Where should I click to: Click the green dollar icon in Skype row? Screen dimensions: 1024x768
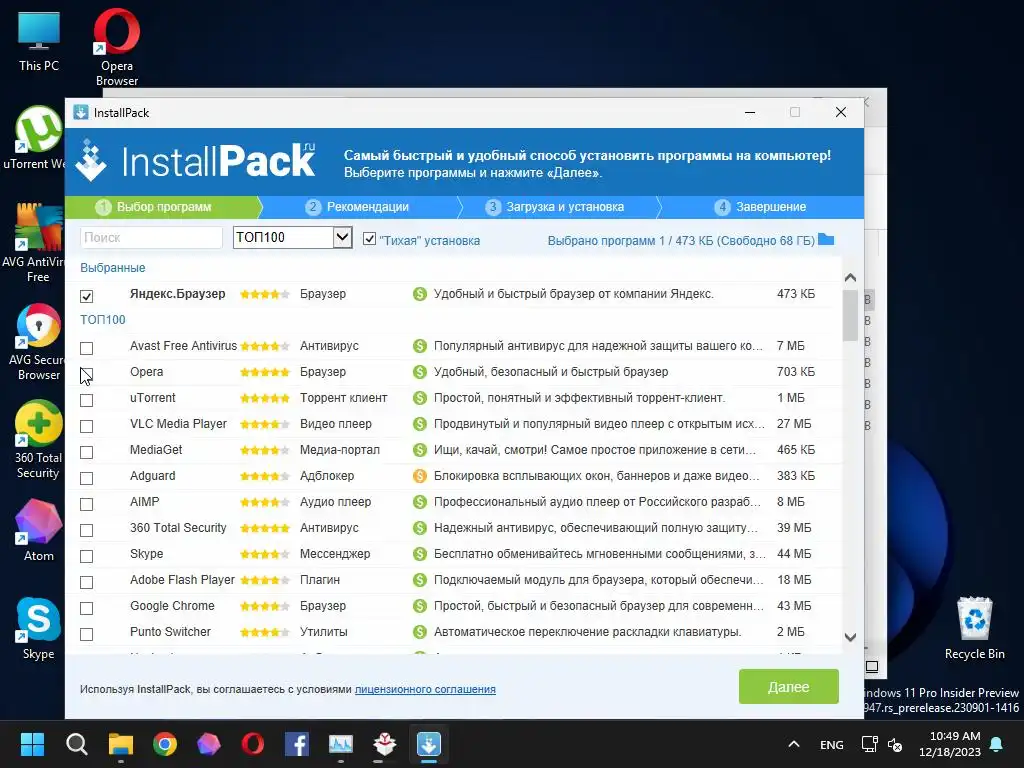(x=420, y=554)
